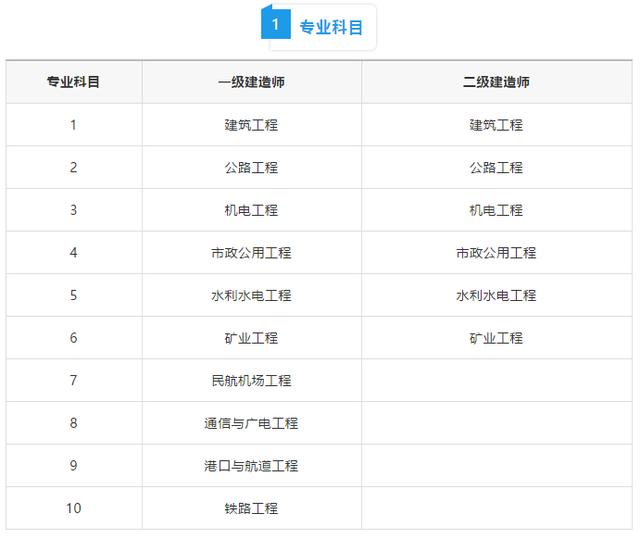
Task: Select the 一级建造师 column header
Action: coord(251,82)
